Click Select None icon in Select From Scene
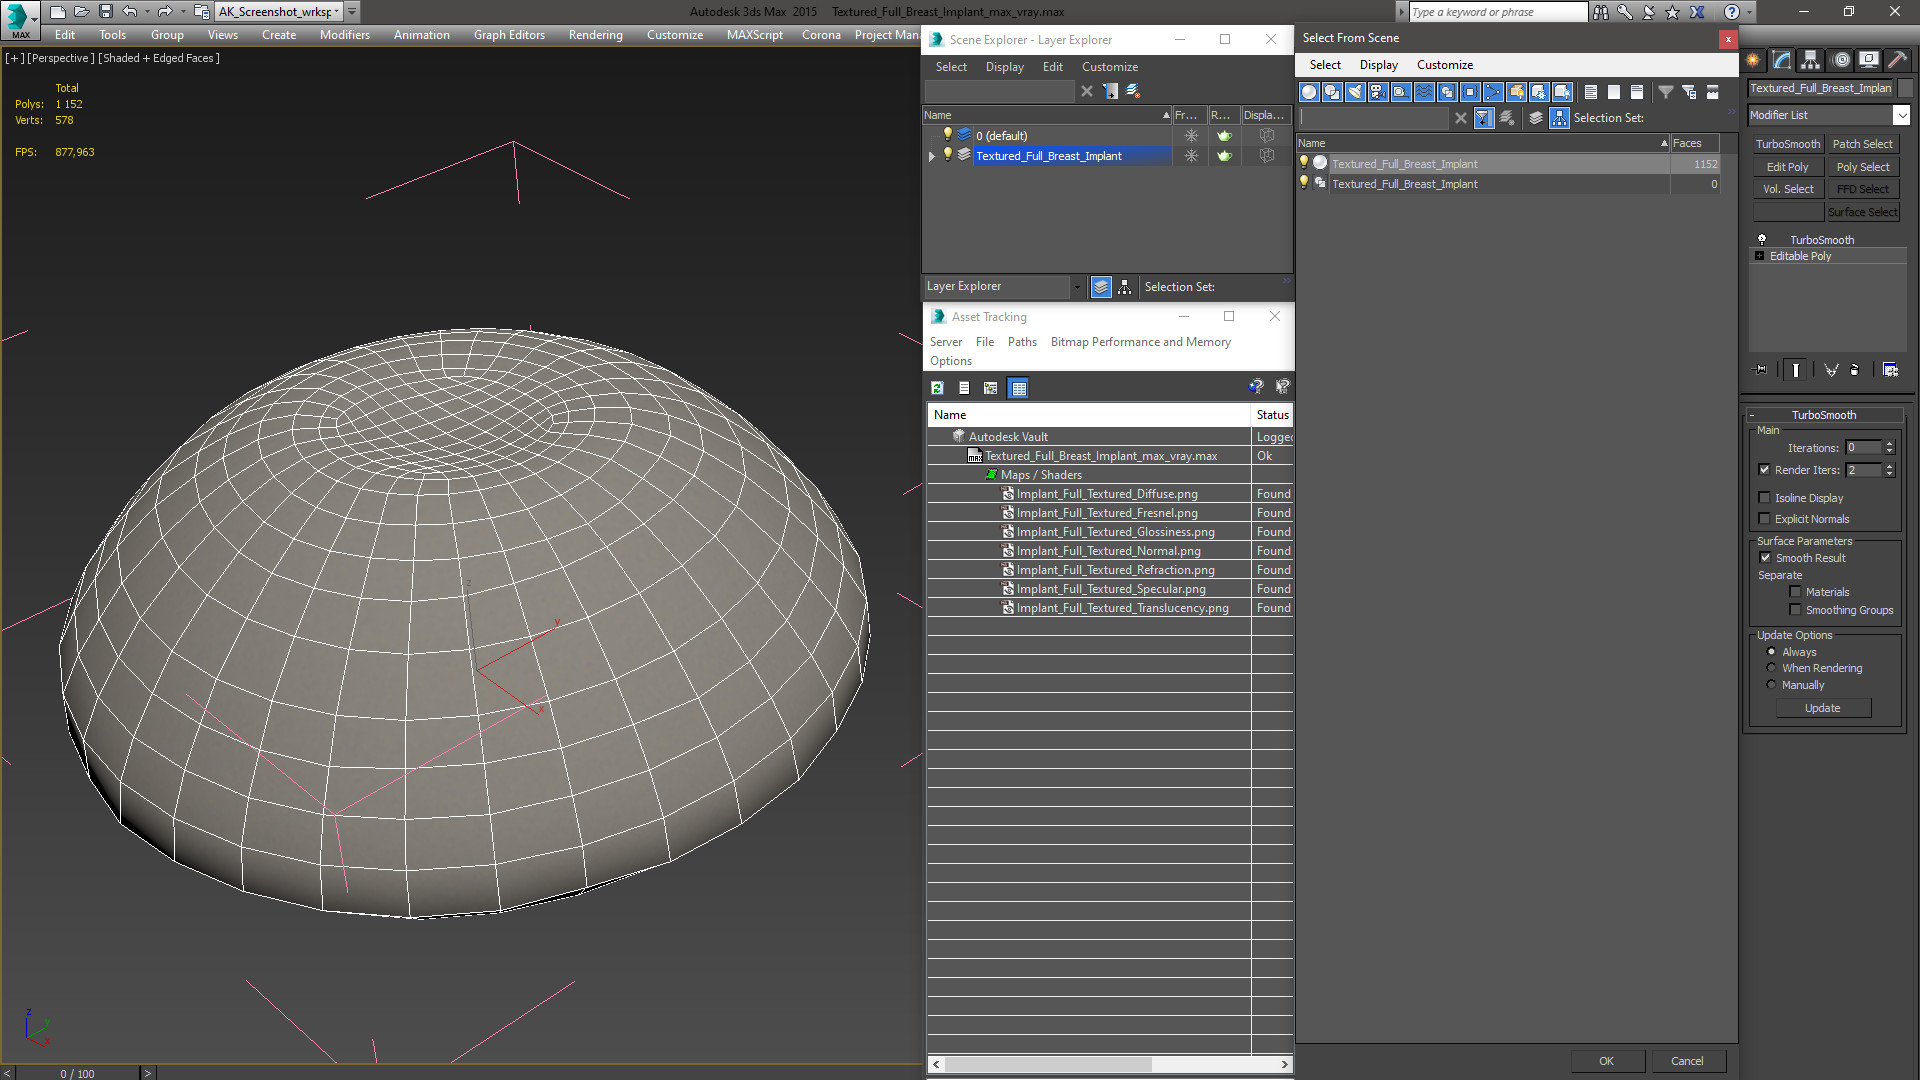Screen dimensions: 1920x1080 point(1614,92)
